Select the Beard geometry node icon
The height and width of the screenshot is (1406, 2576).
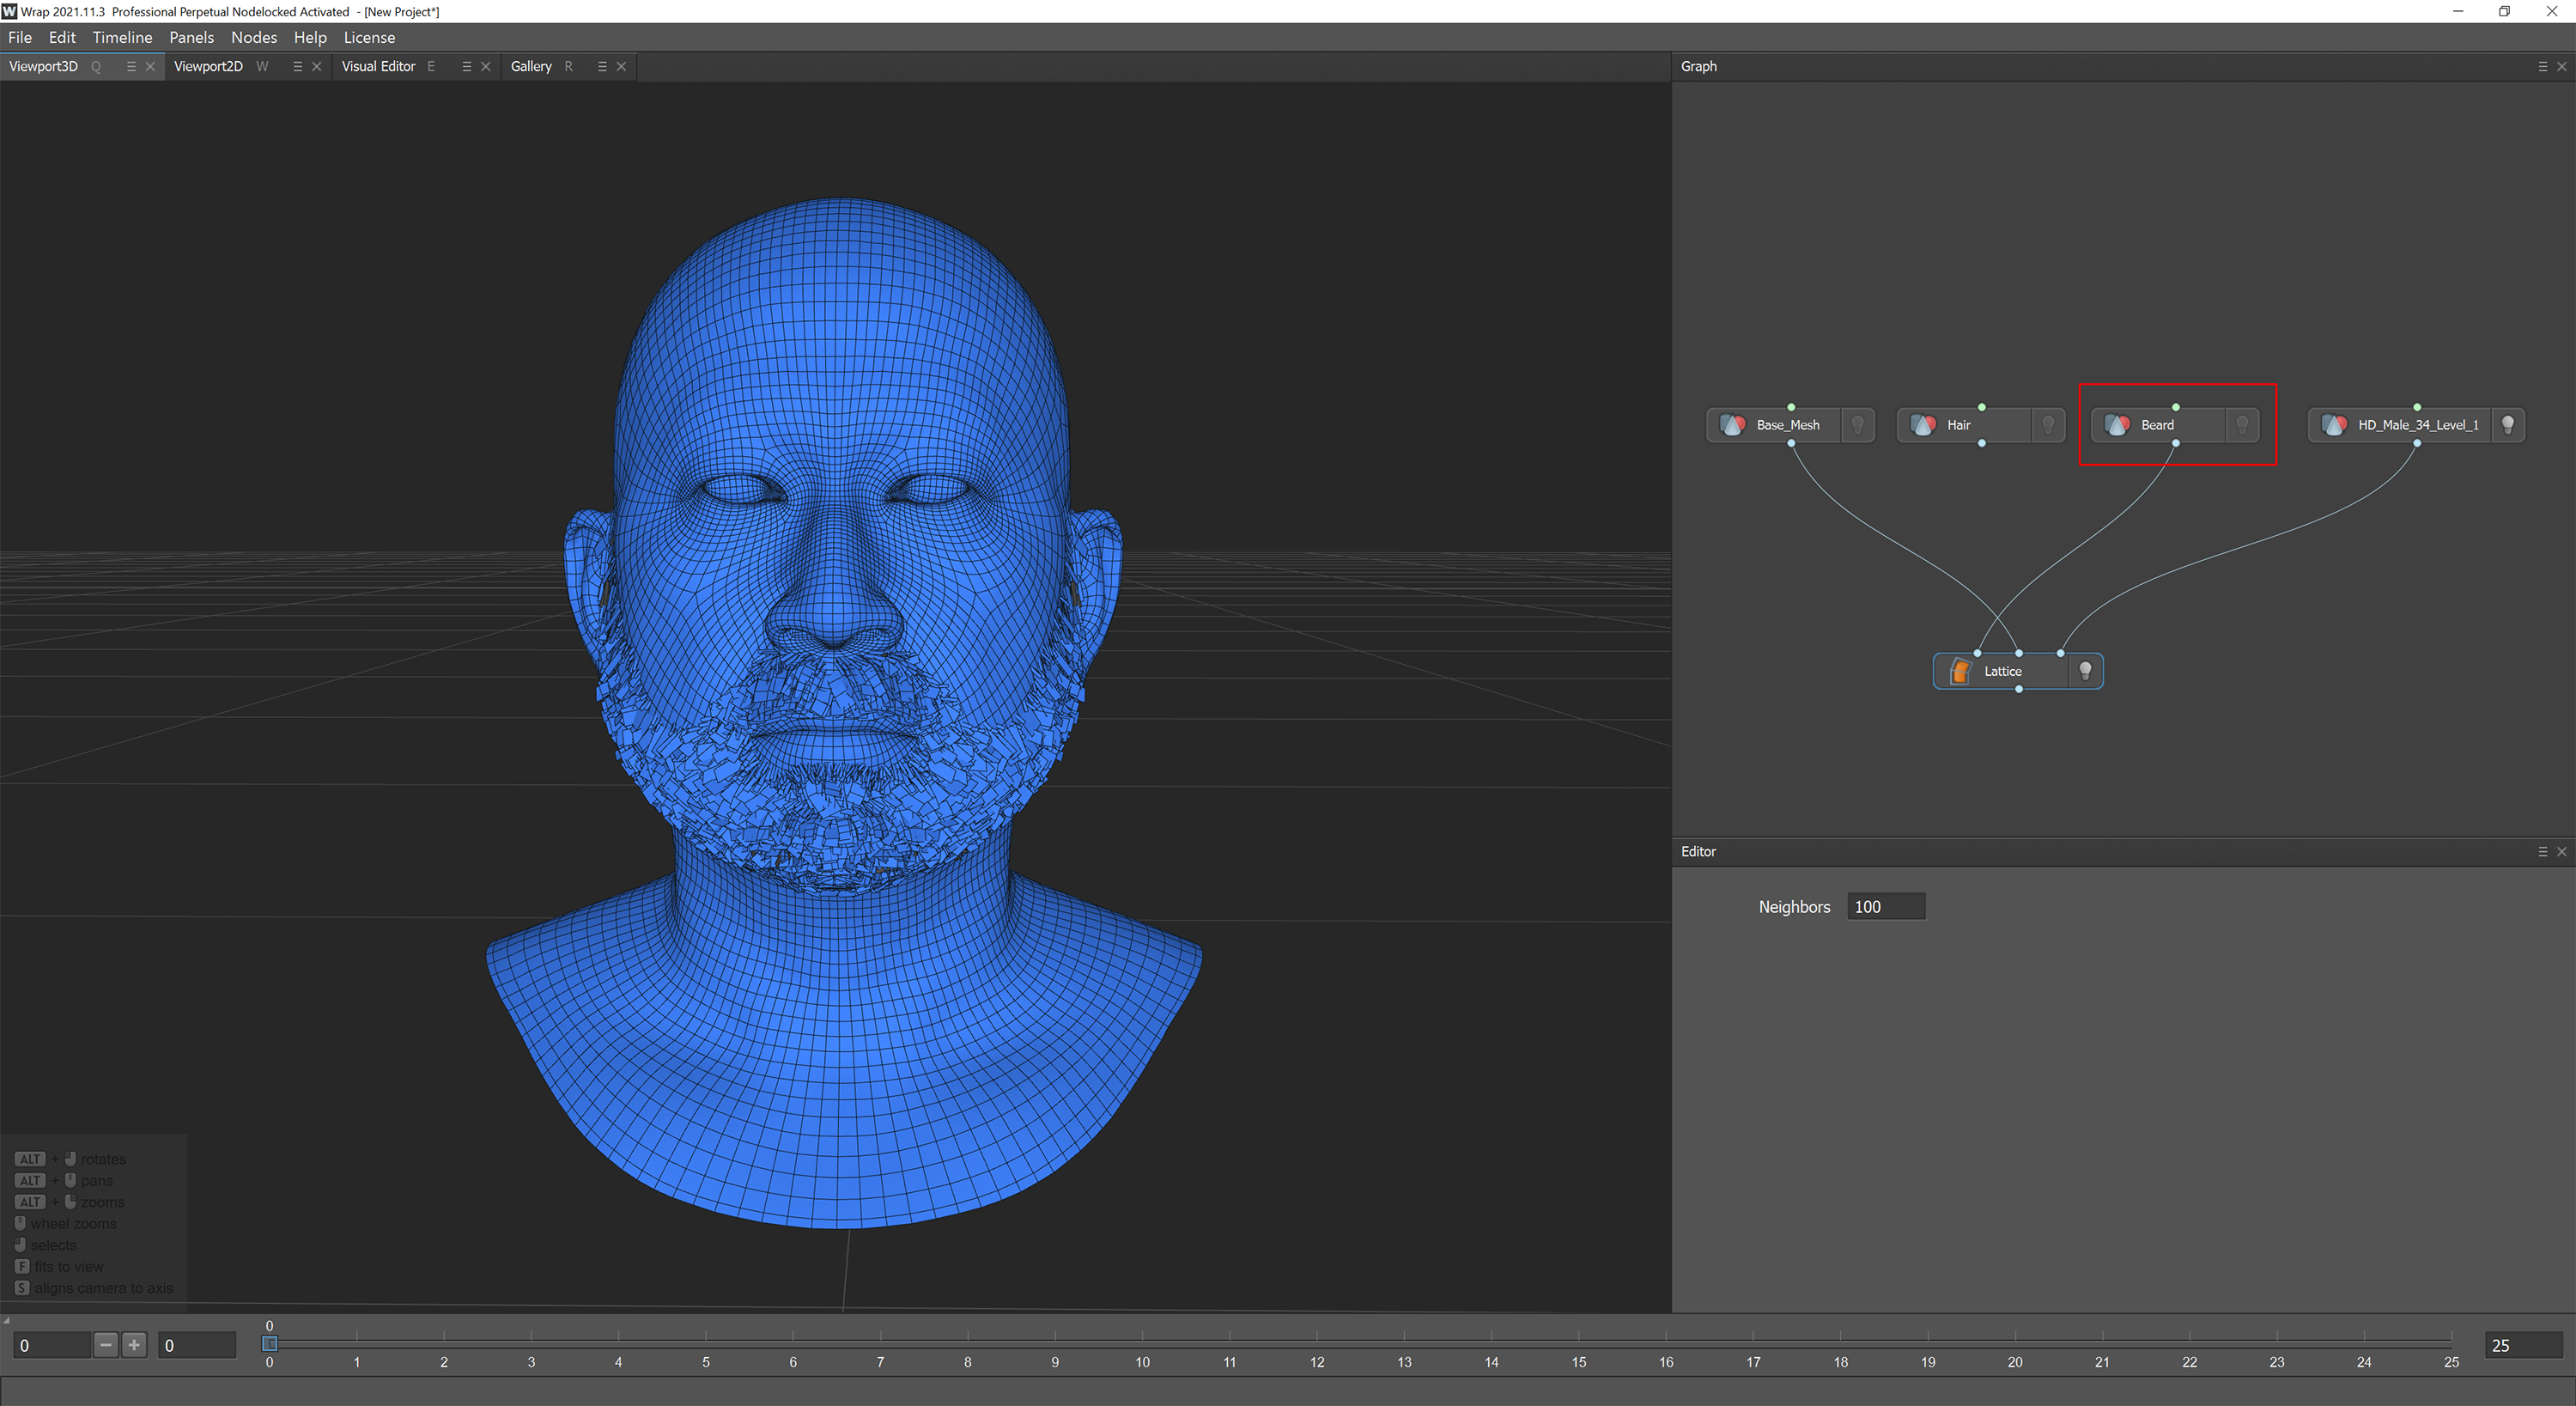(x=2117, y=424)
